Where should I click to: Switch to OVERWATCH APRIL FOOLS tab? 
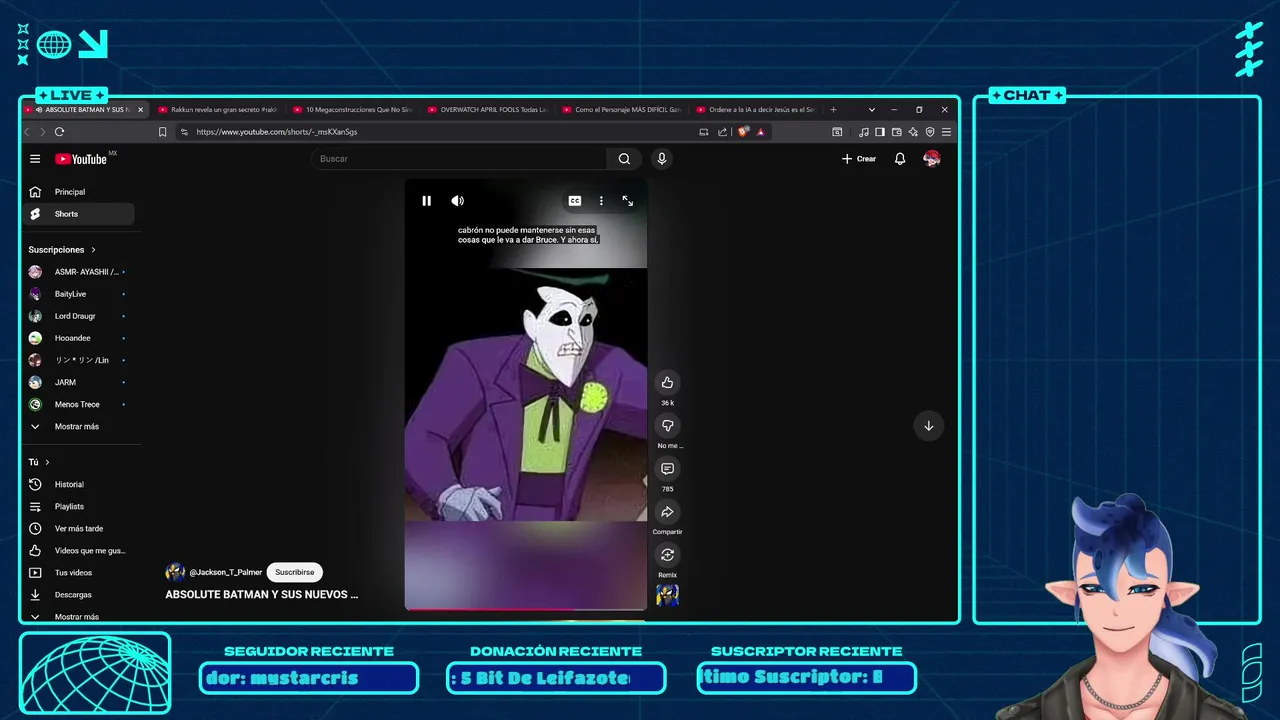(486, 109)
